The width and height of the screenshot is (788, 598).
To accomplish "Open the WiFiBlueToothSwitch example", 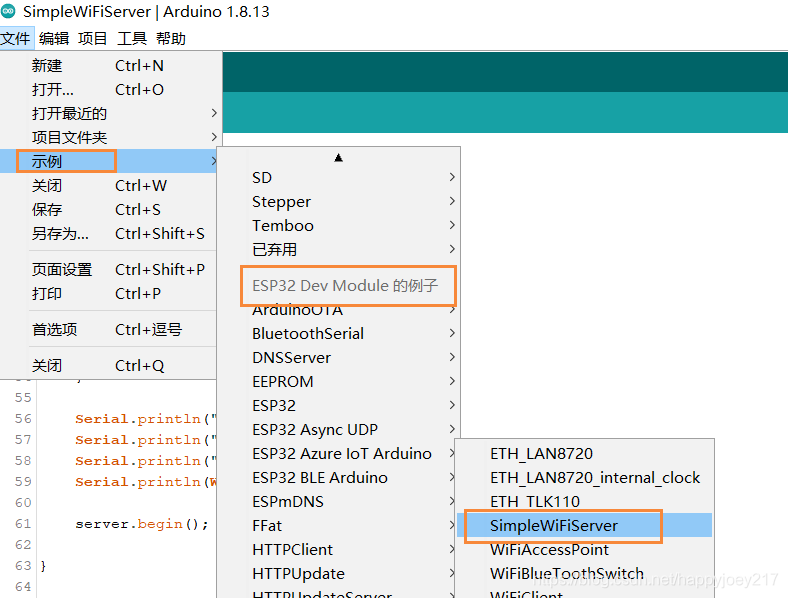I will 585,574.
